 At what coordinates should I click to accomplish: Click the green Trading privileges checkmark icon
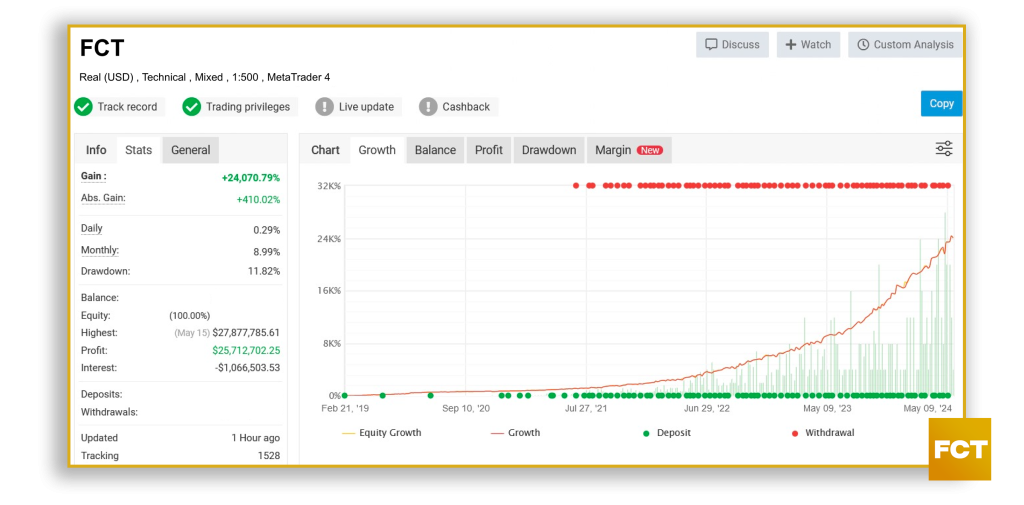pos(192,107)
